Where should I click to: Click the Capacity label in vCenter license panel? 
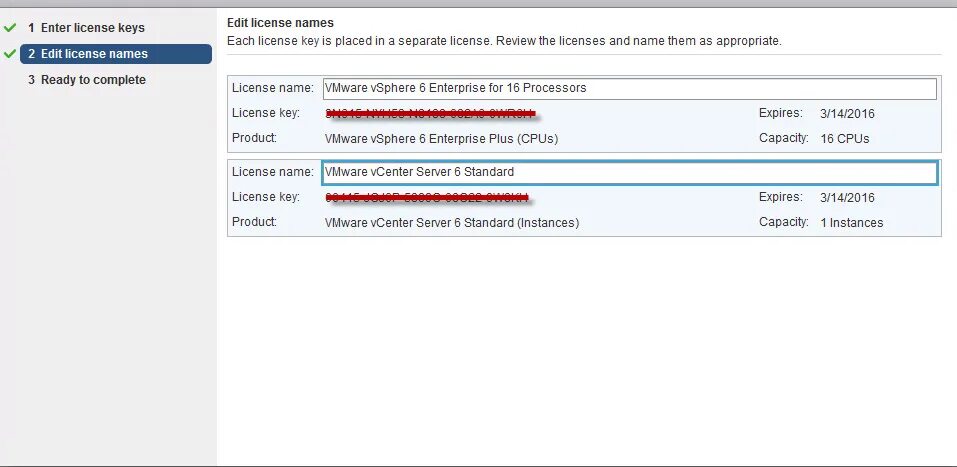click(783, 222)
